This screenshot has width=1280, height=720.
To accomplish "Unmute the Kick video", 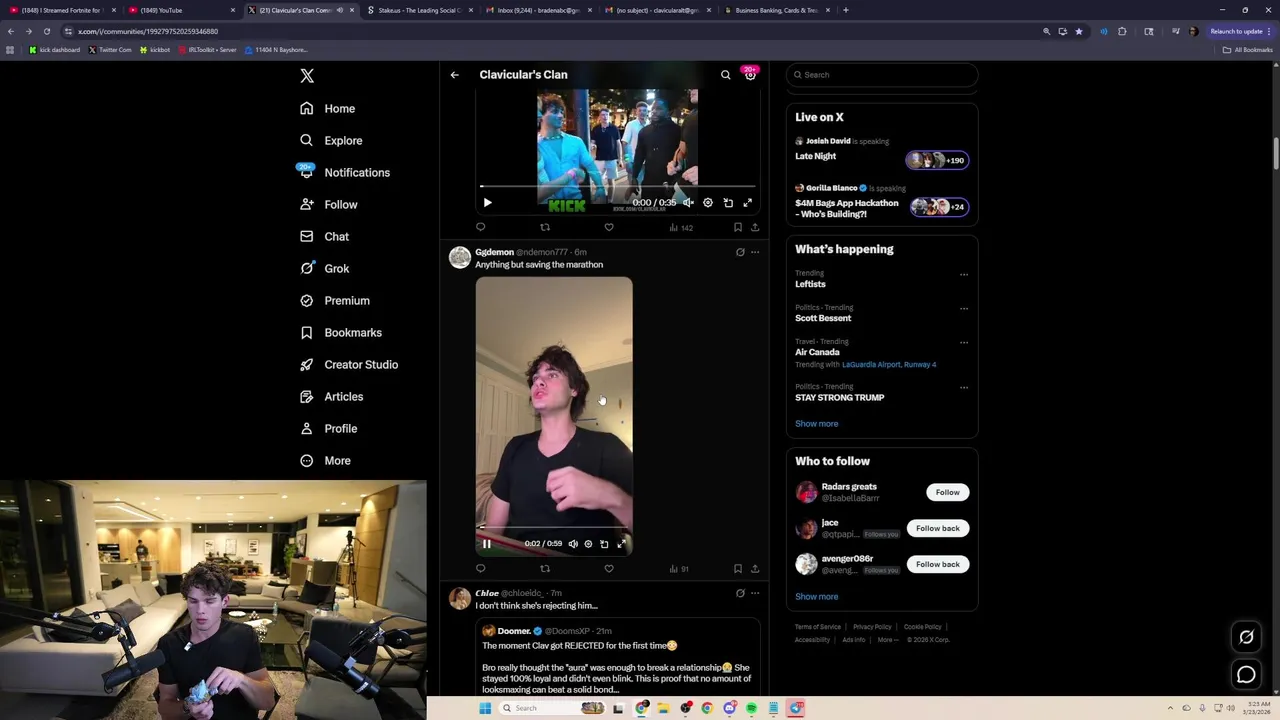I will 688,203.
